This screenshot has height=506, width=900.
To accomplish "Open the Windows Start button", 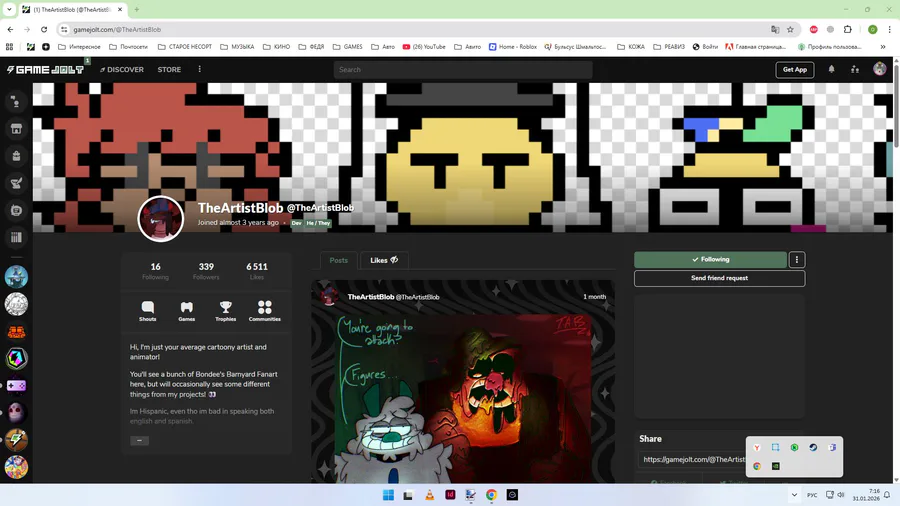I will click(388, 495).
